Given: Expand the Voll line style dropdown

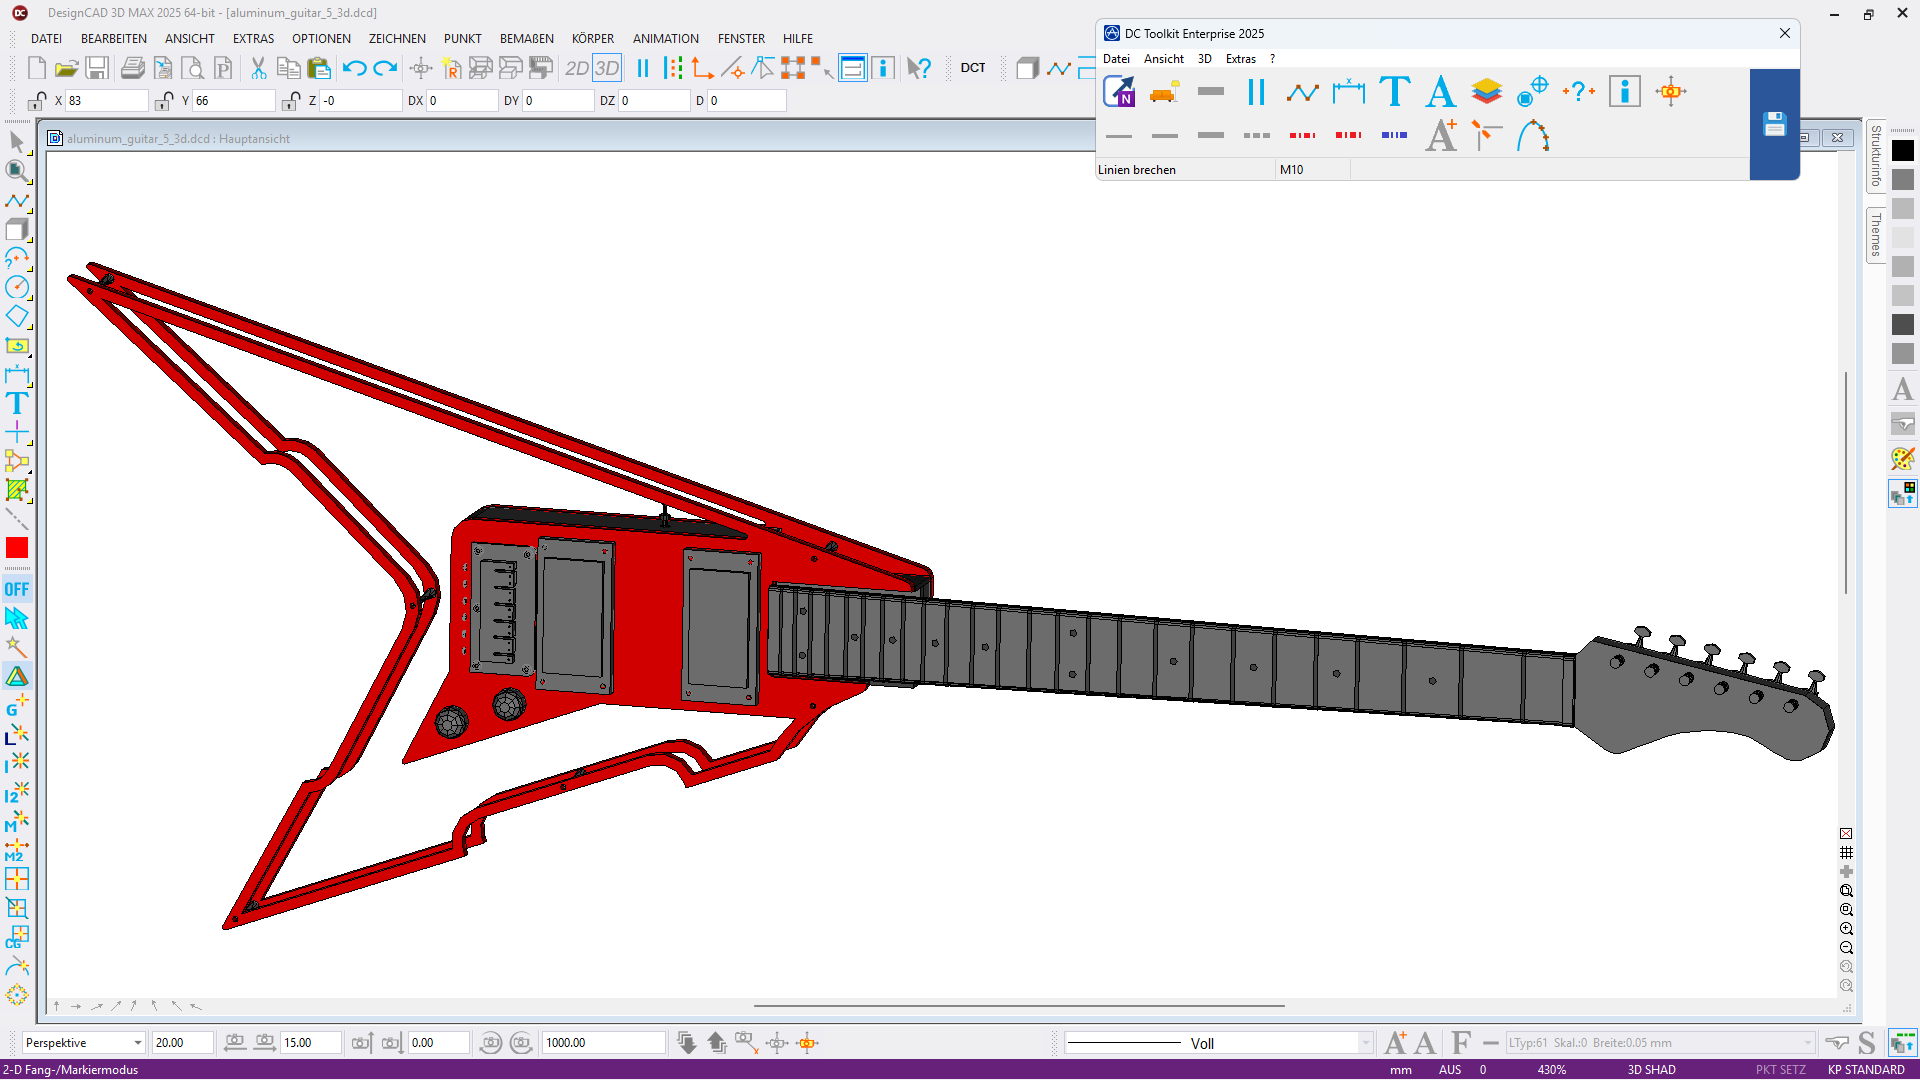Looking at the screenshot, I should click(1365, 1043).
